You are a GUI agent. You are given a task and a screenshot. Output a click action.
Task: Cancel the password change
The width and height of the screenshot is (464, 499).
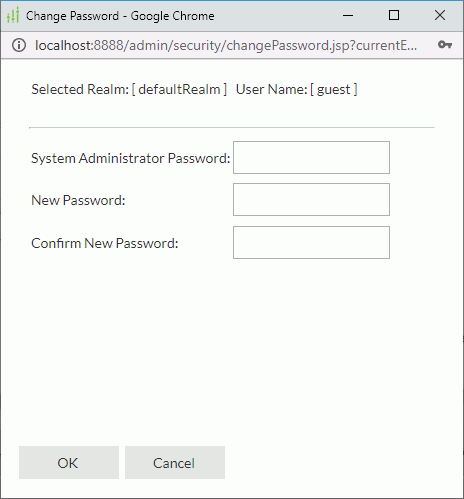point(175,463)
